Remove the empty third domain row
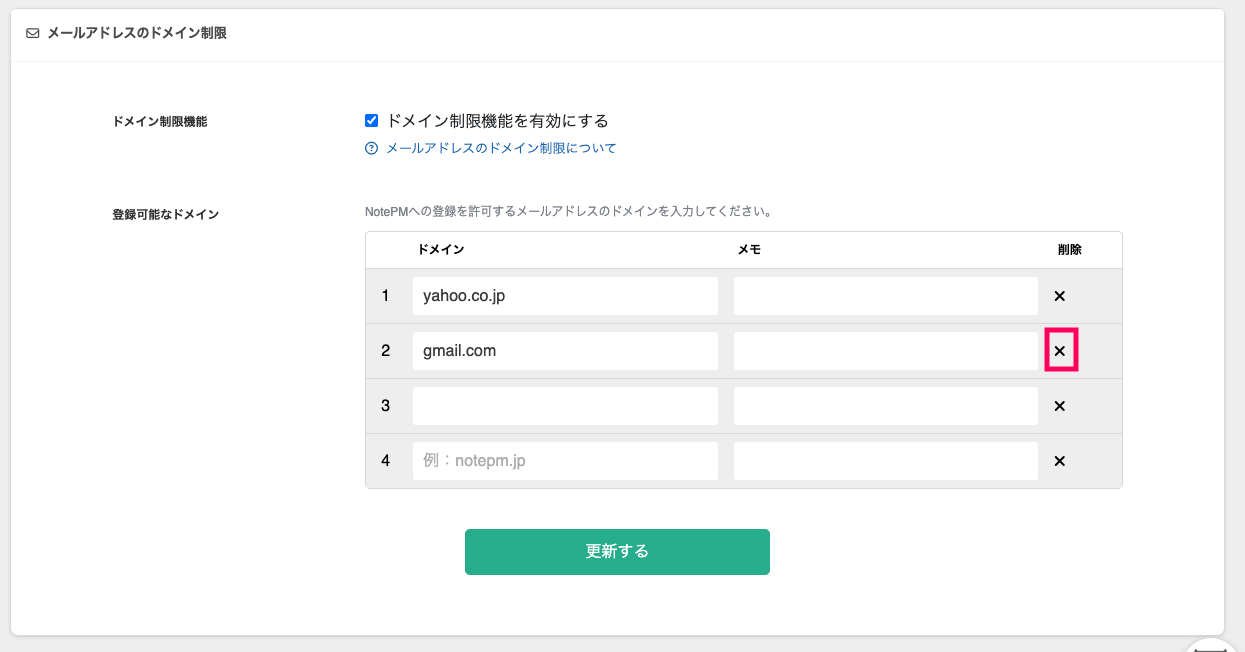 point(1059,405)
